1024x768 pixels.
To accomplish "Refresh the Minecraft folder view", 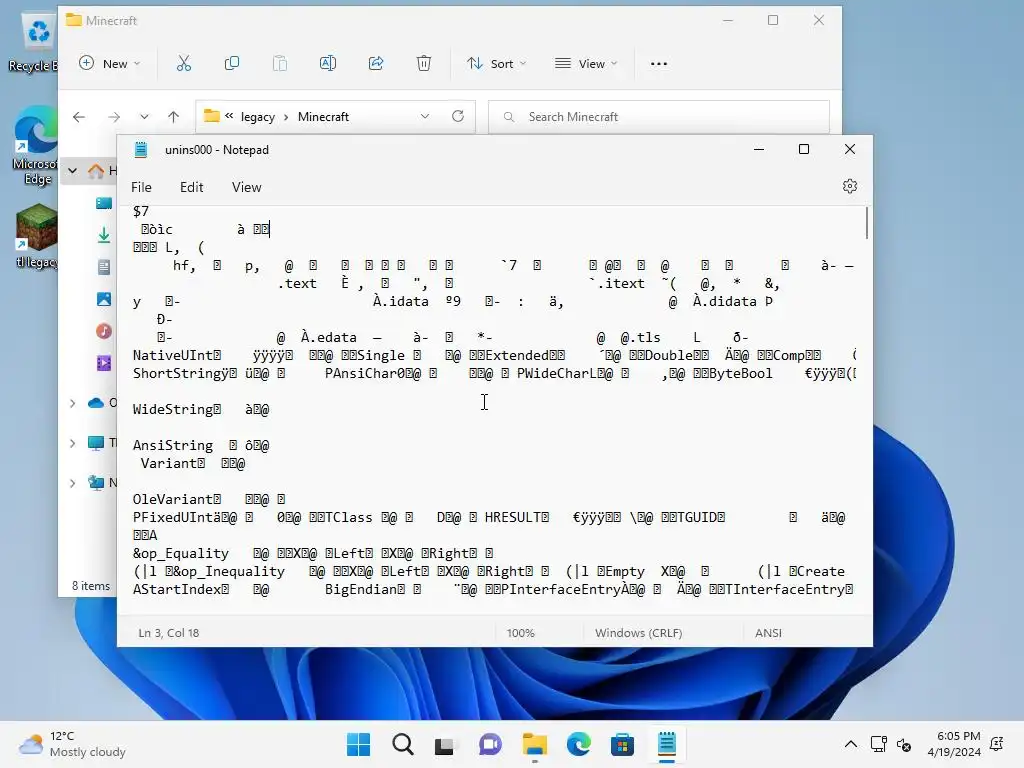I will (458, 116).
